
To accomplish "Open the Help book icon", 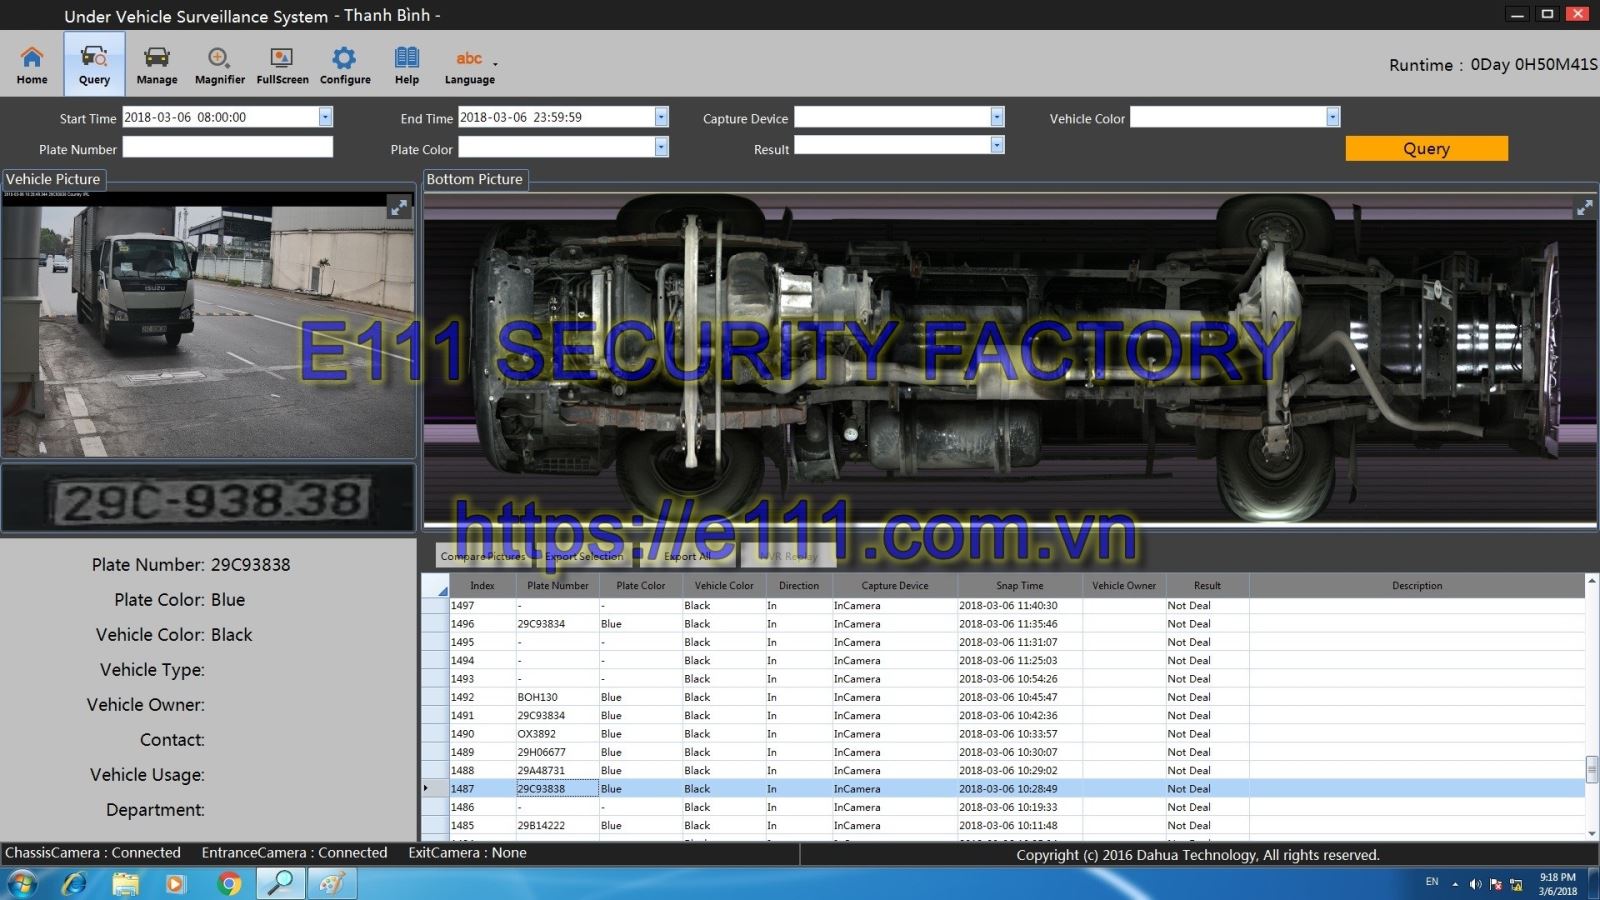I will click(x=407, y=65).
